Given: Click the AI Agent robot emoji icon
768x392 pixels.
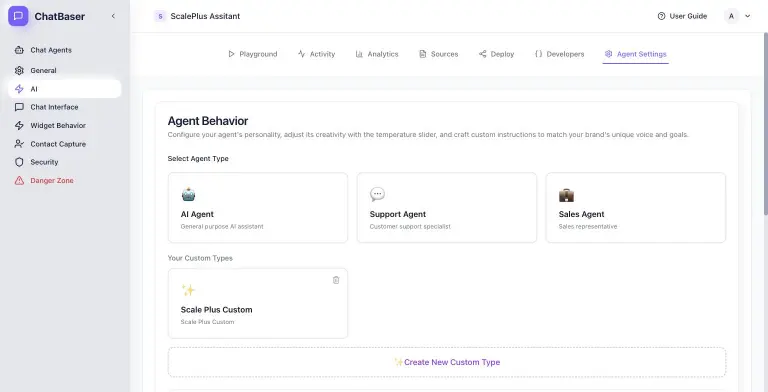Looking at the screenshot, I should click(x=189, y=195).
